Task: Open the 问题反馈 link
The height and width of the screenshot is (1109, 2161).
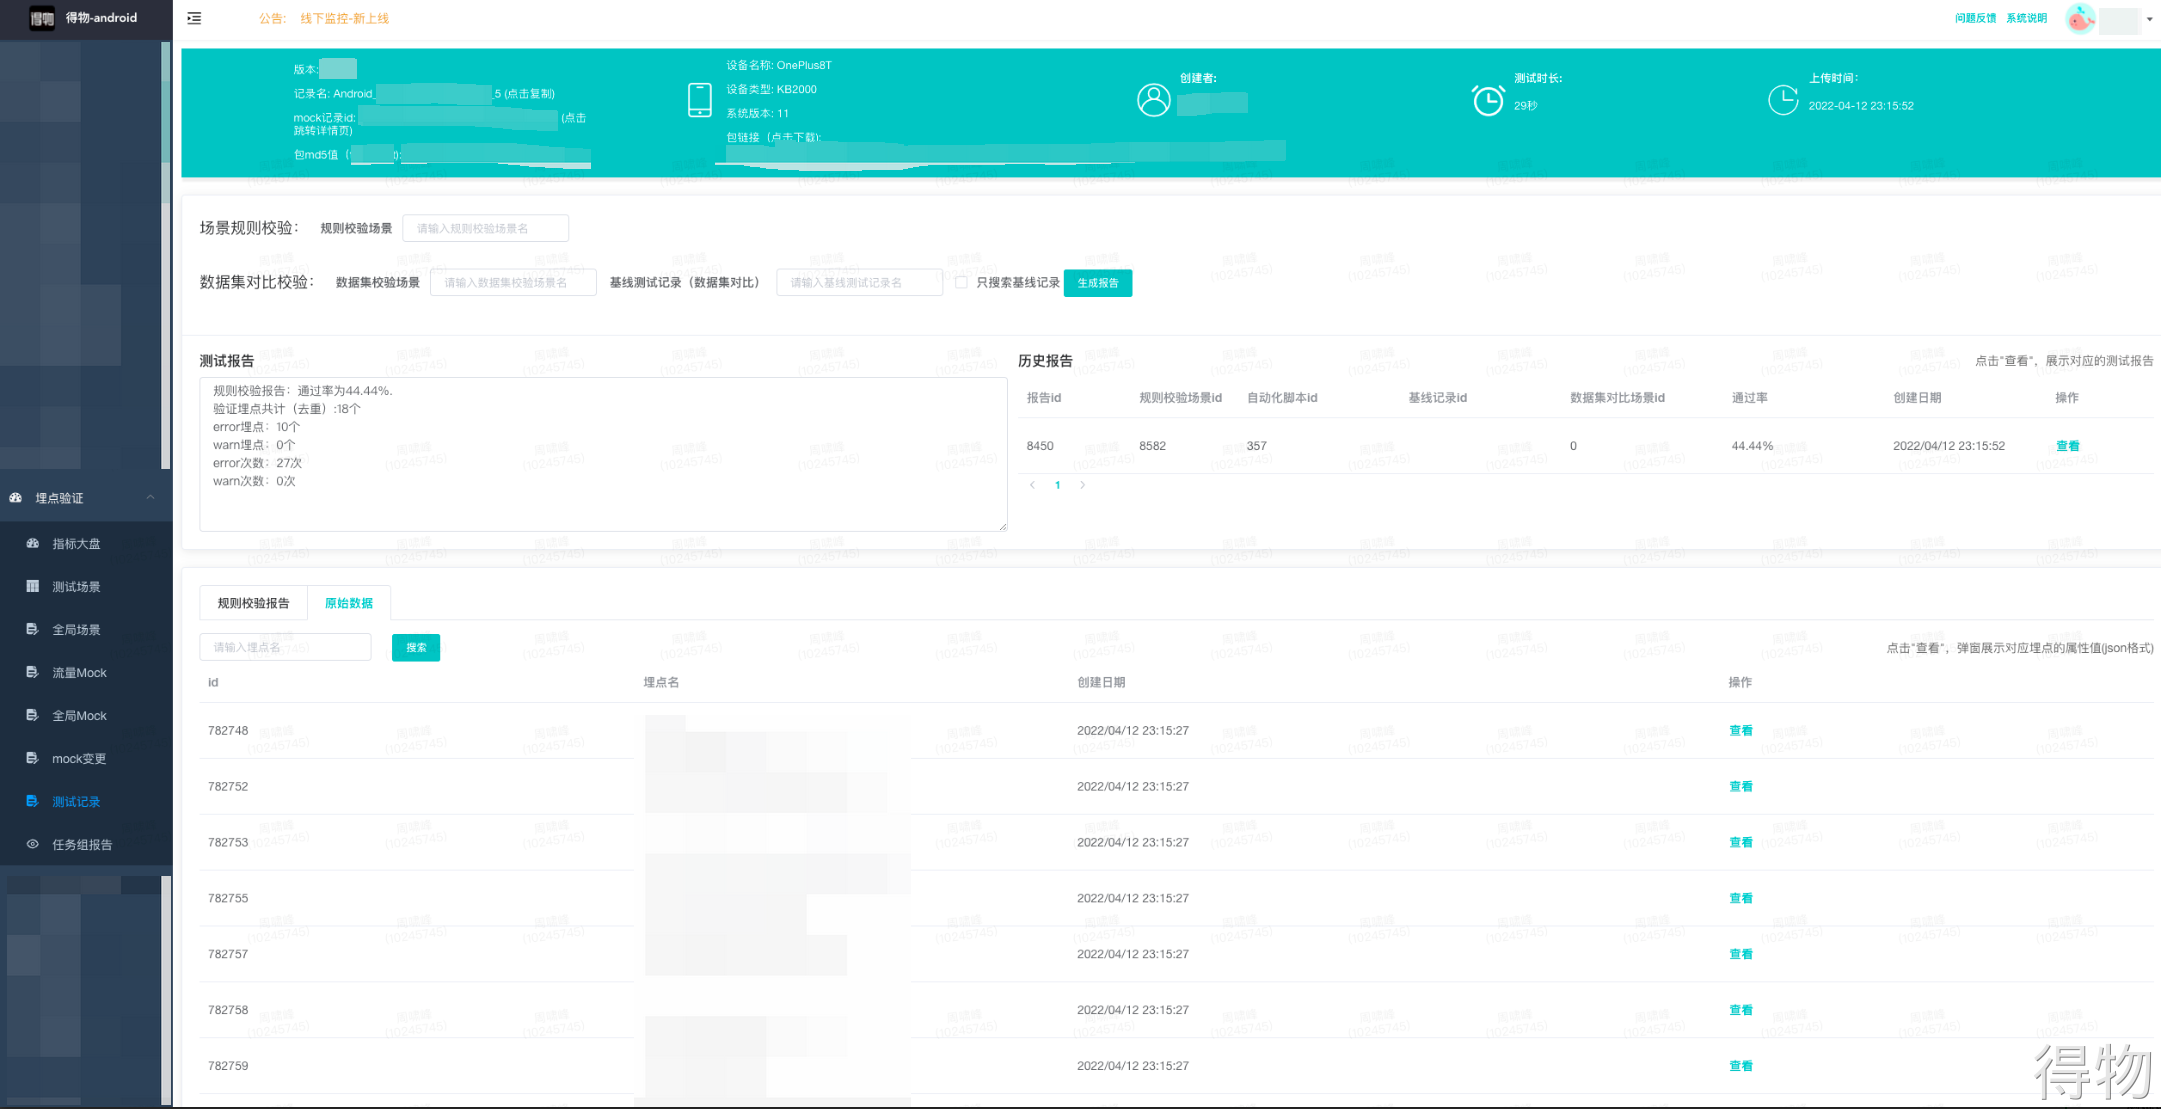Action: (1974, 18)
